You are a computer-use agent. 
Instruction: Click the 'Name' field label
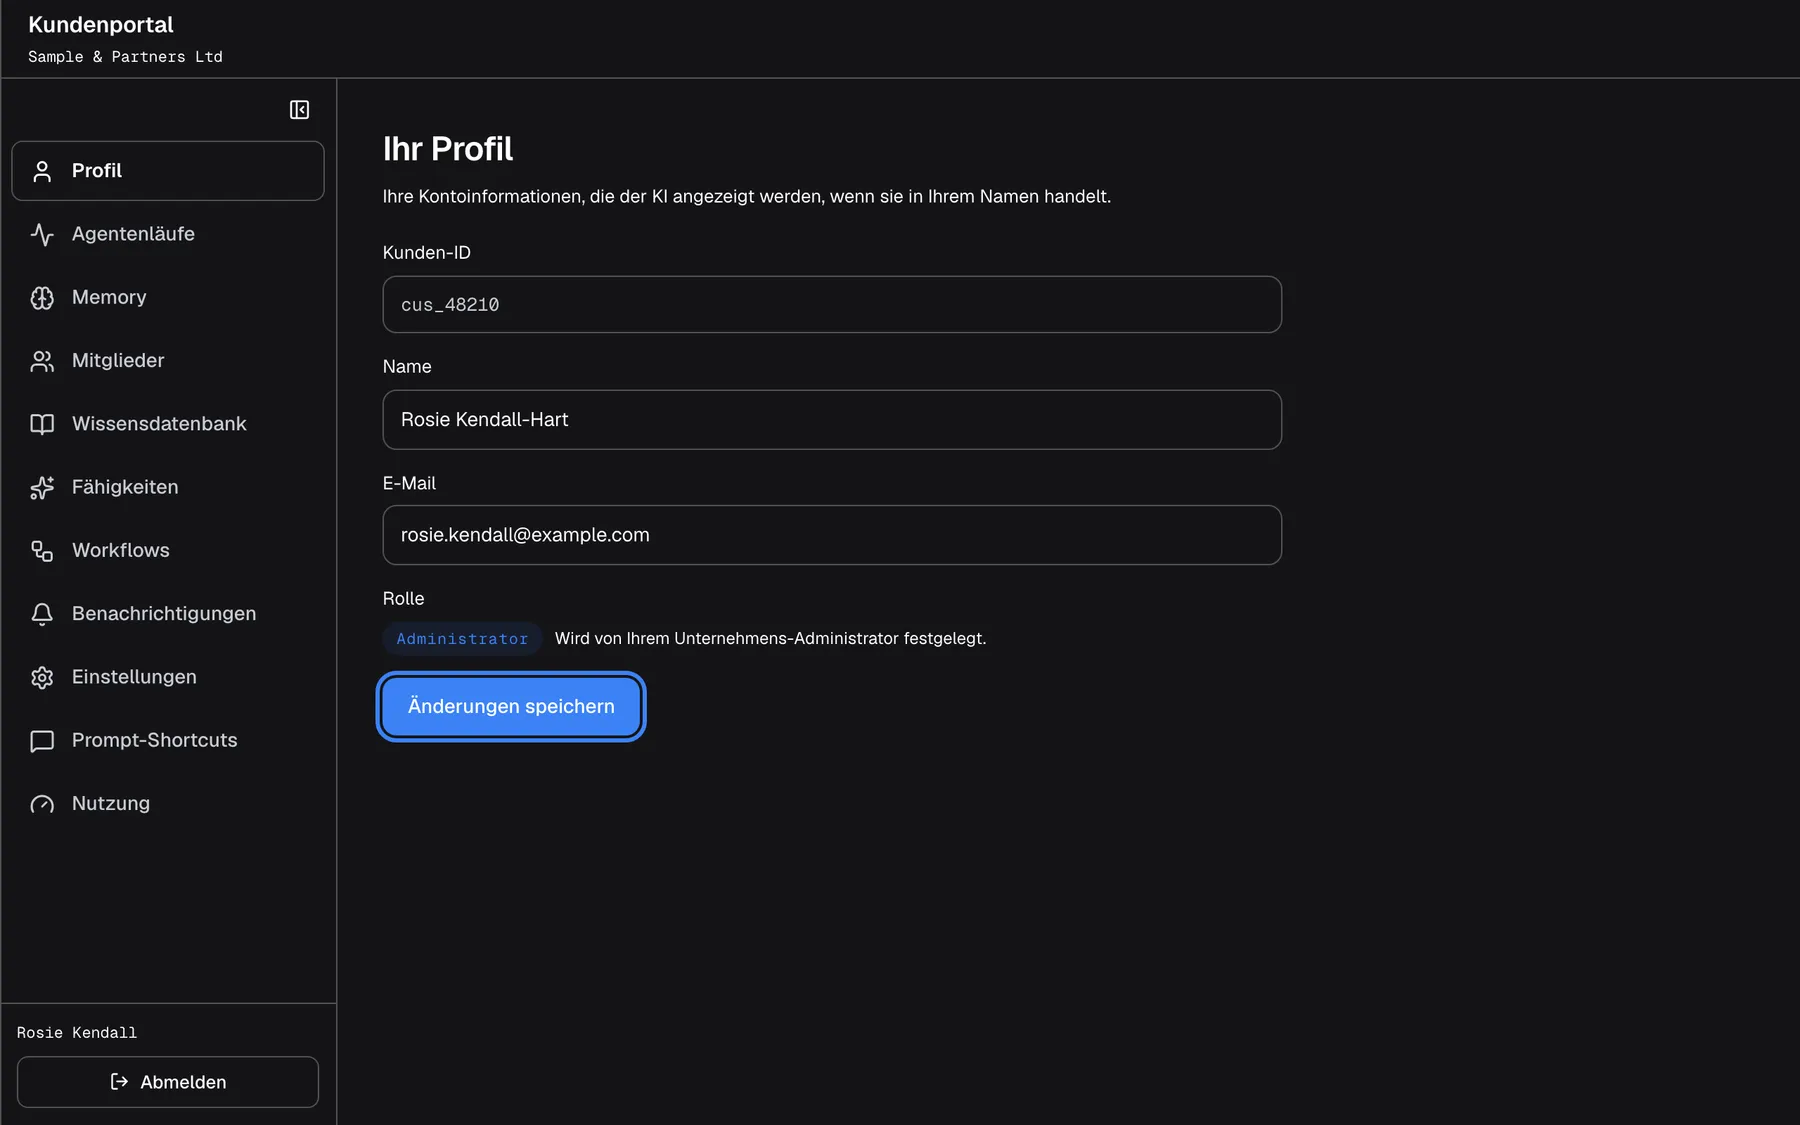click(x=407, y=367)
